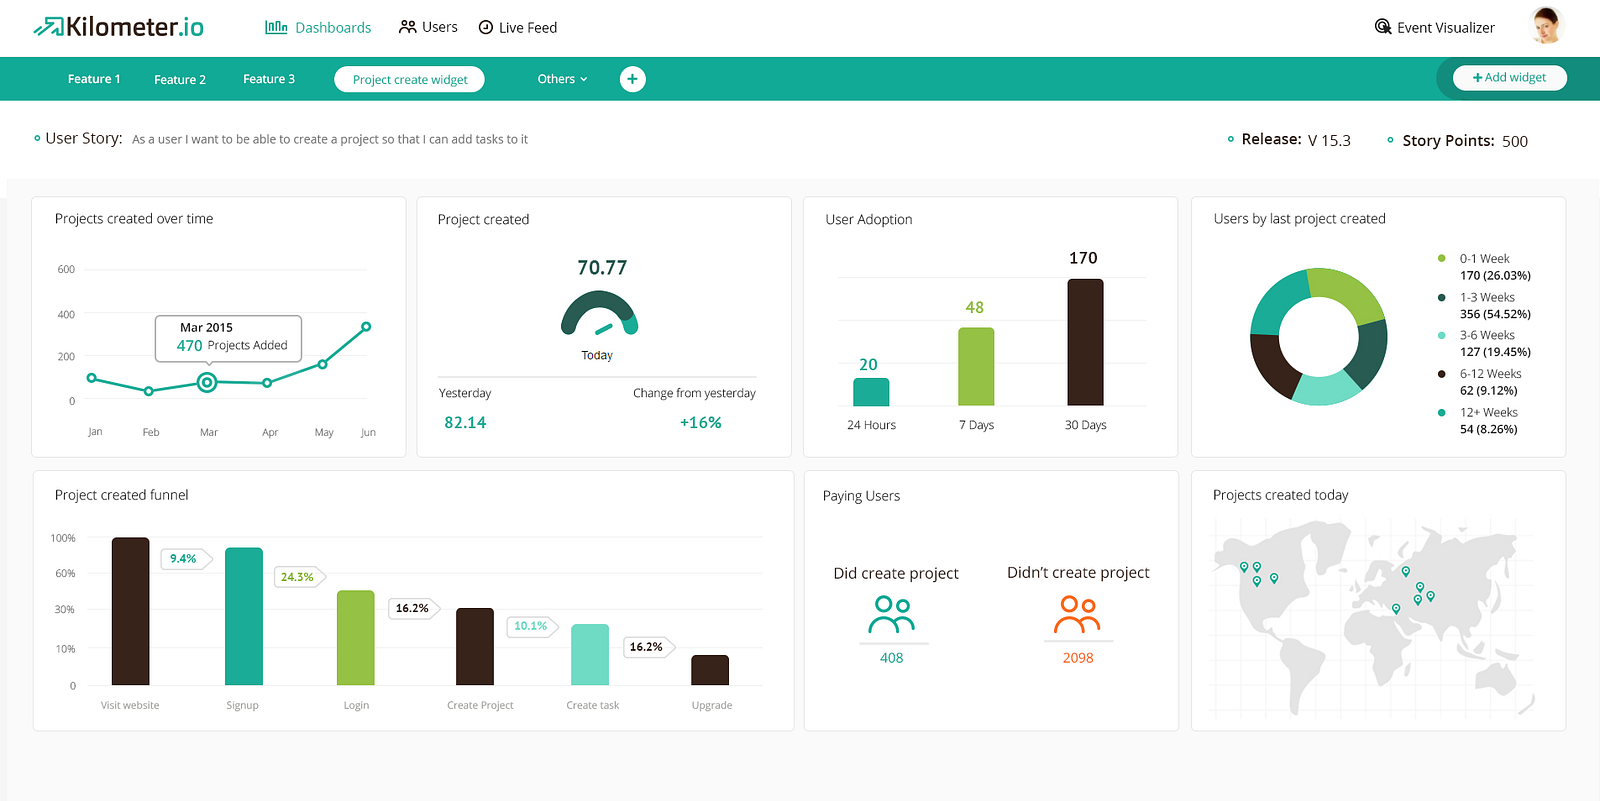
Task: Switch to the Feature 2 tab
Action: click(180, 79)
